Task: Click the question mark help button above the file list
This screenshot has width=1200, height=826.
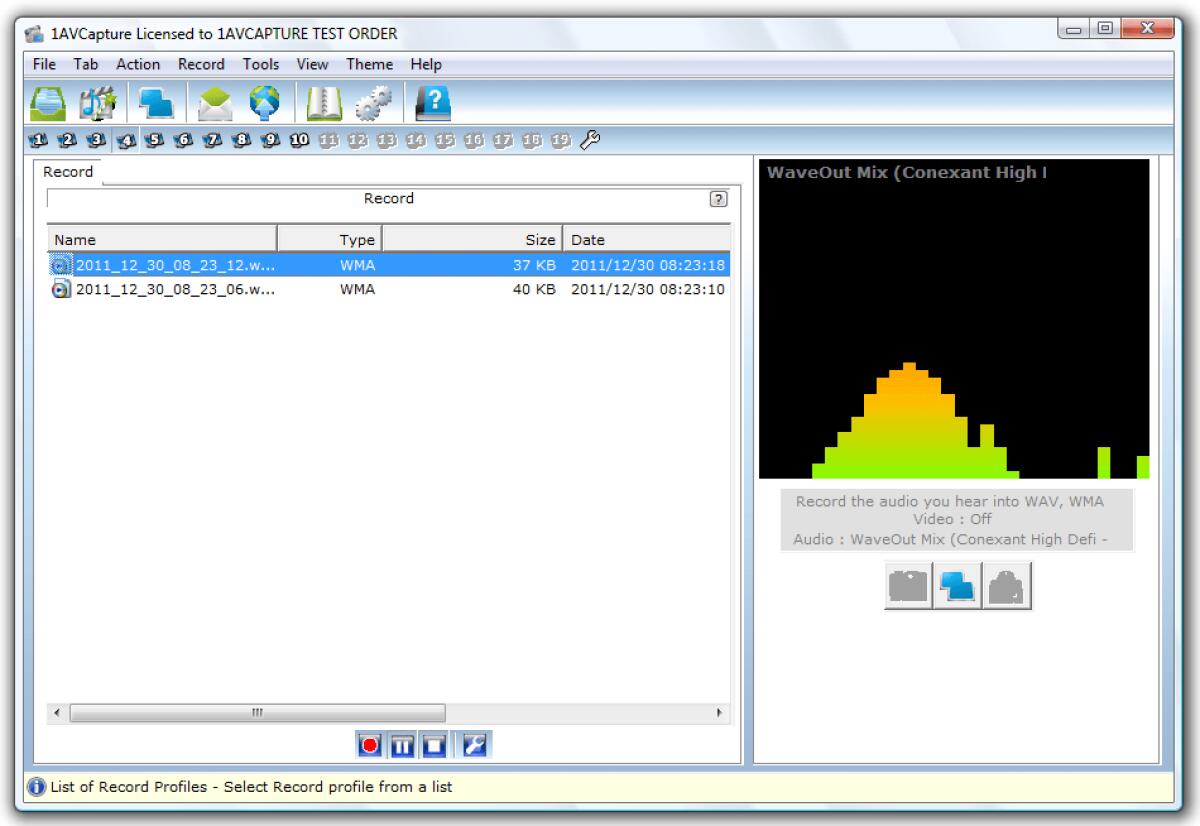Action: [x=717, y=198]
